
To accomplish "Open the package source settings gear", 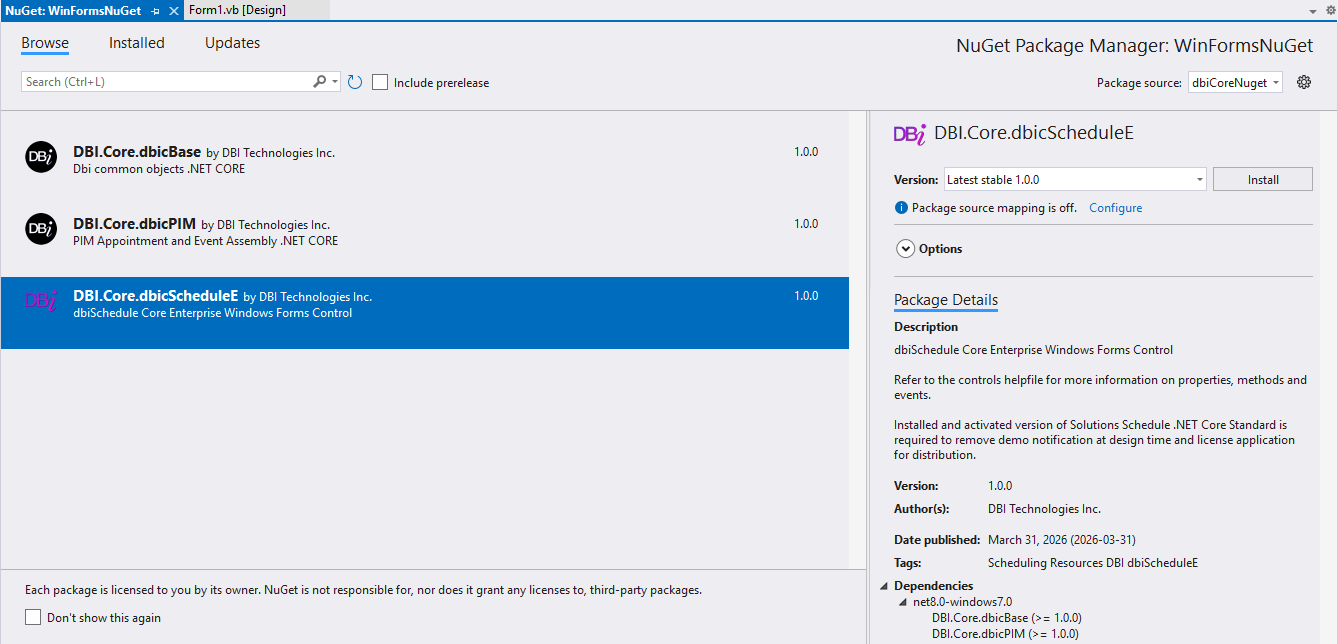I will point(1304,82).
